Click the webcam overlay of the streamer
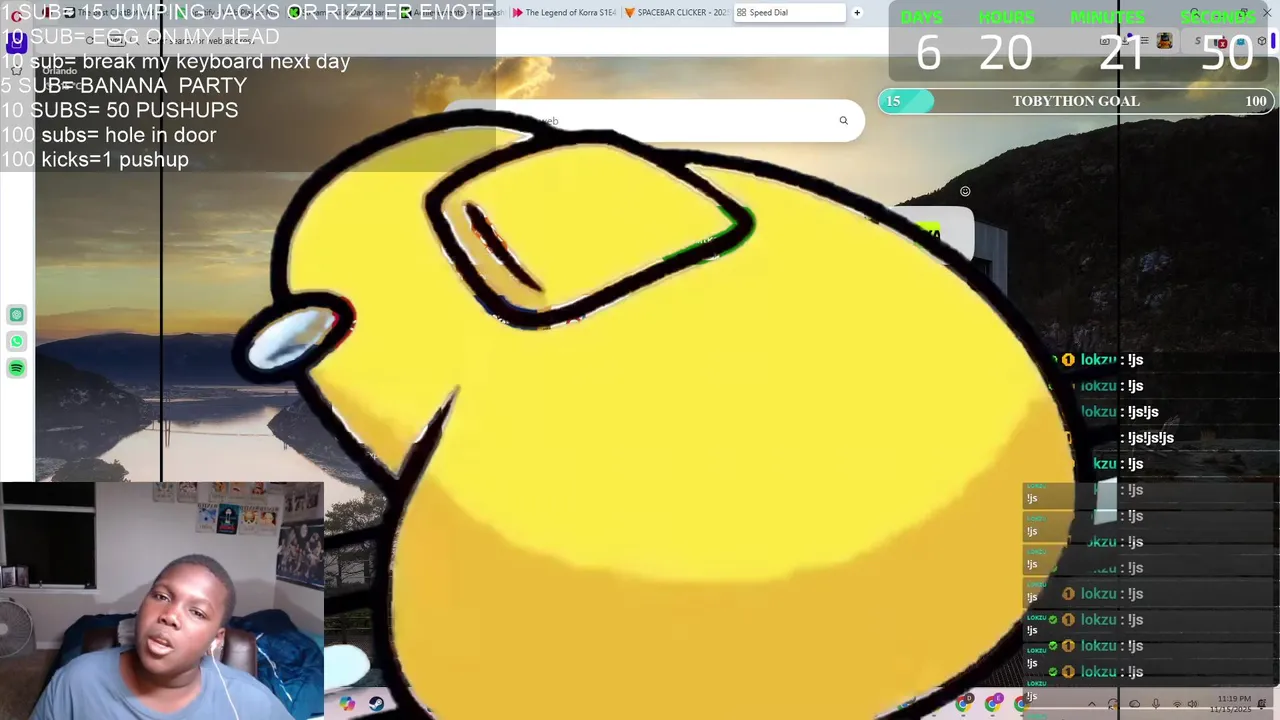This screenshot has width=1280, height=720. [162, 601]
